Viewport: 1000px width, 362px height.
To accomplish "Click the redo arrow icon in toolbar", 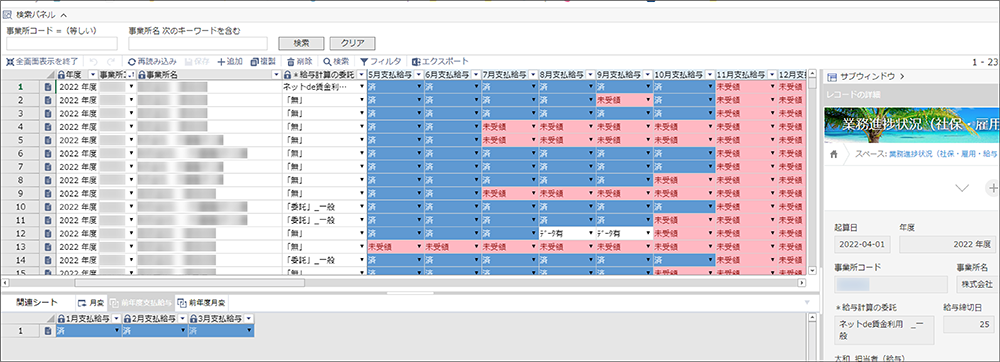I will coord(111,62).
